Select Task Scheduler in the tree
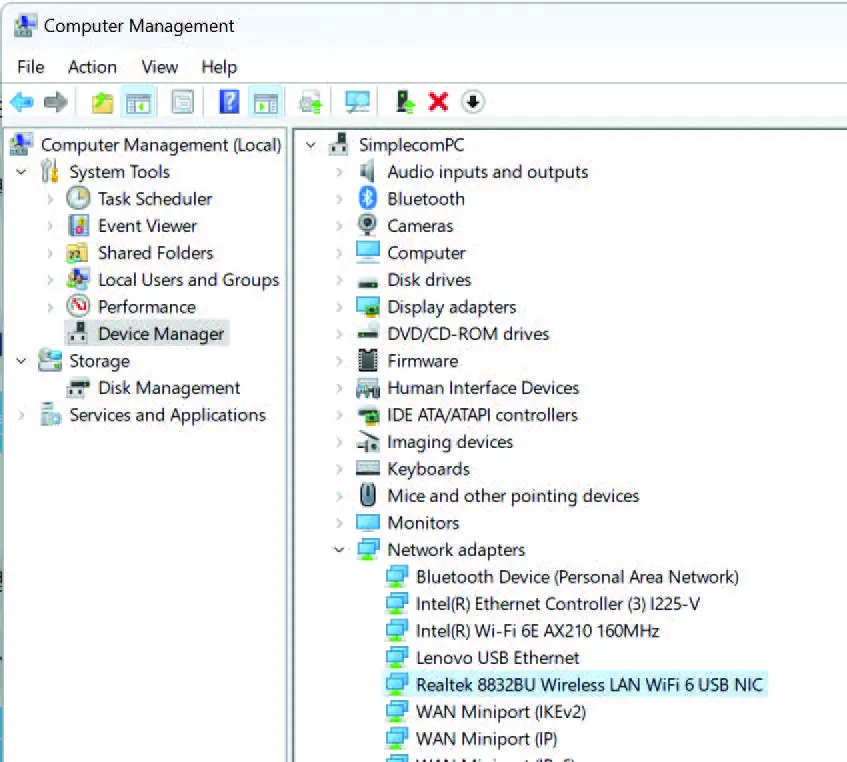The width and height of the screenshot is (847, 762). pos(154,199)
